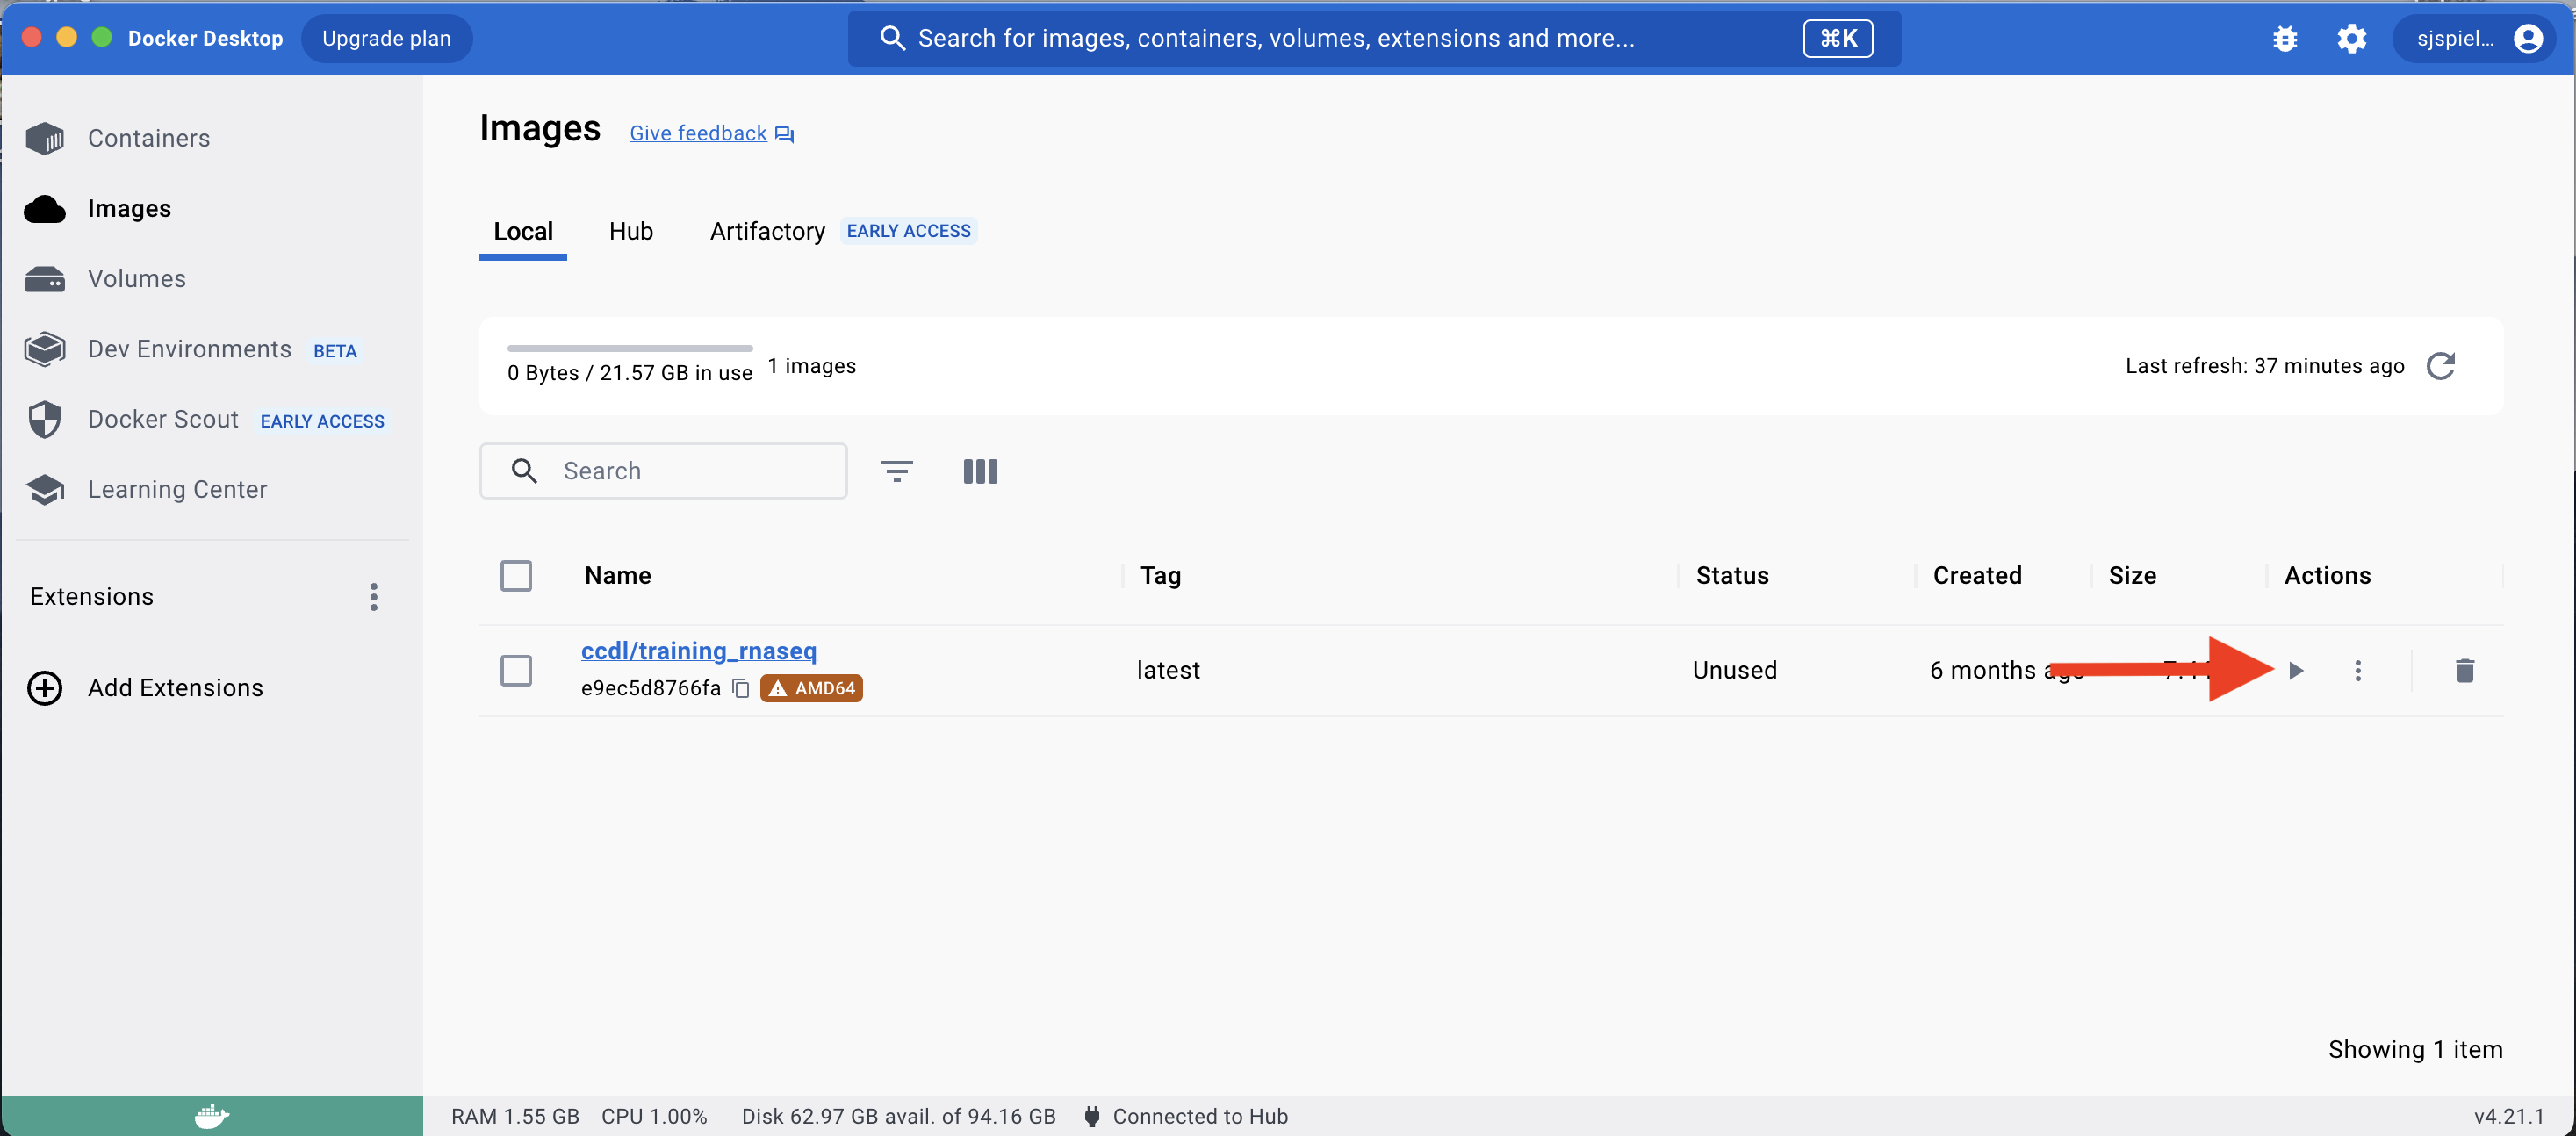Click the Docker whale status icon

click(x=211, y=1115)
